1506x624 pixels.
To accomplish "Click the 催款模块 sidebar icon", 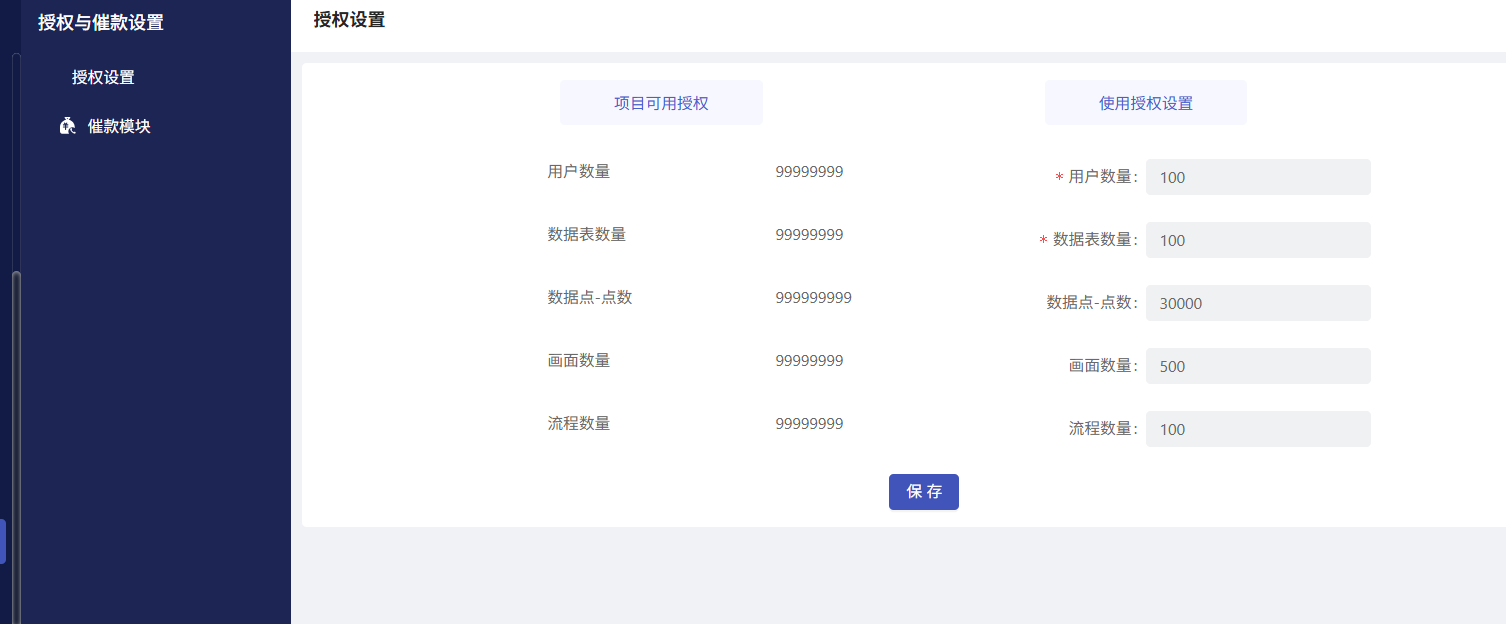I will pyautogui.click(x=67, y=126).
